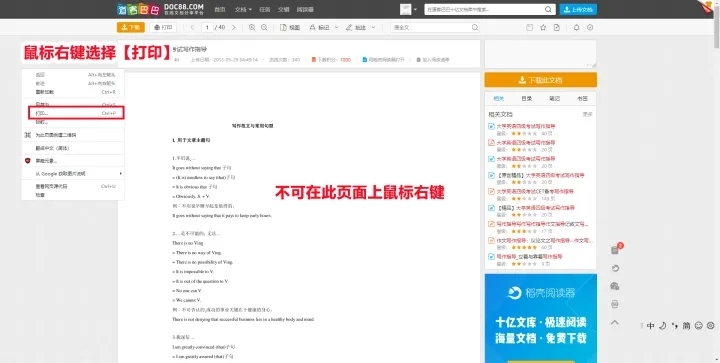The width and height of the screenshot is (720, 363).
Task: Choose the red shield block-element entry
Action: tap(73, 161)
